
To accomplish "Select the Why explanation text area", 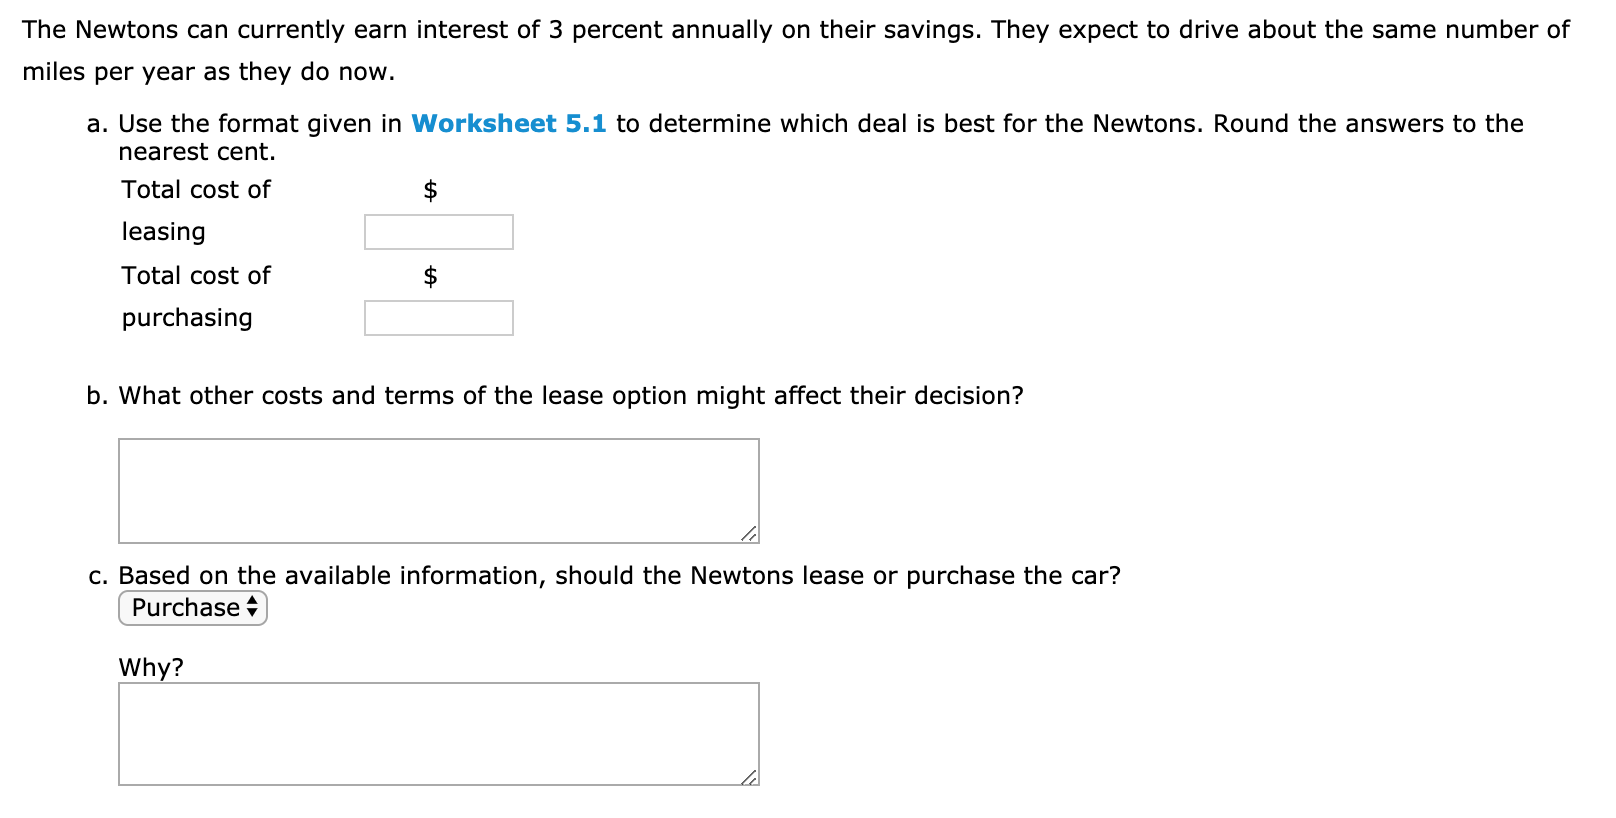I will coord(438,733).
